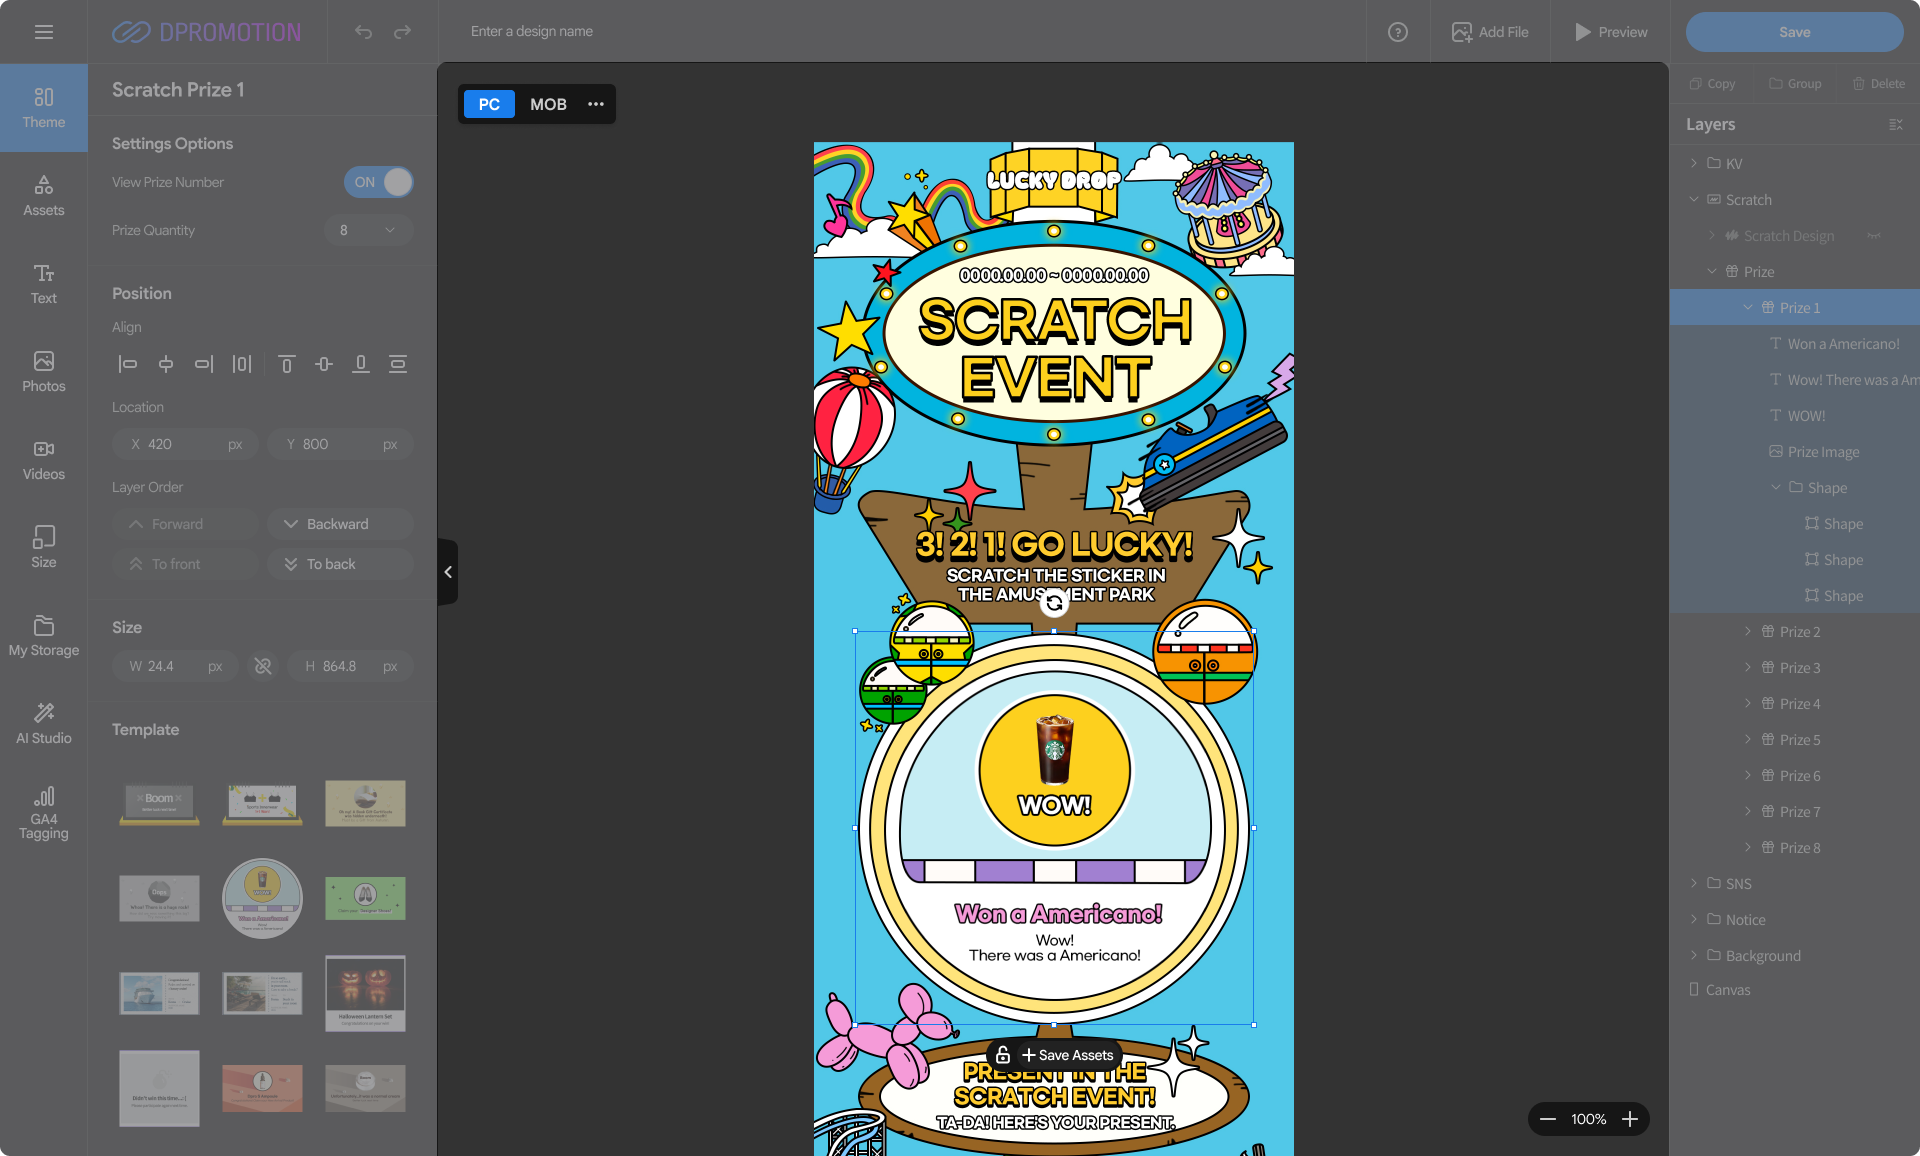1920x1156 pixels.
Task: Open the hamburger main menu
Action: (x=44, y=32)
